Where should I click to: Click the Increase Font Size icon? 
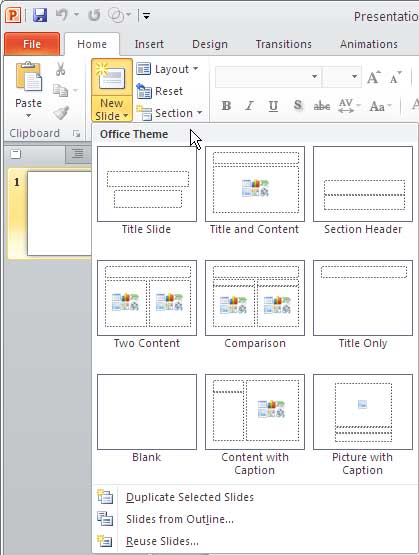374,77
